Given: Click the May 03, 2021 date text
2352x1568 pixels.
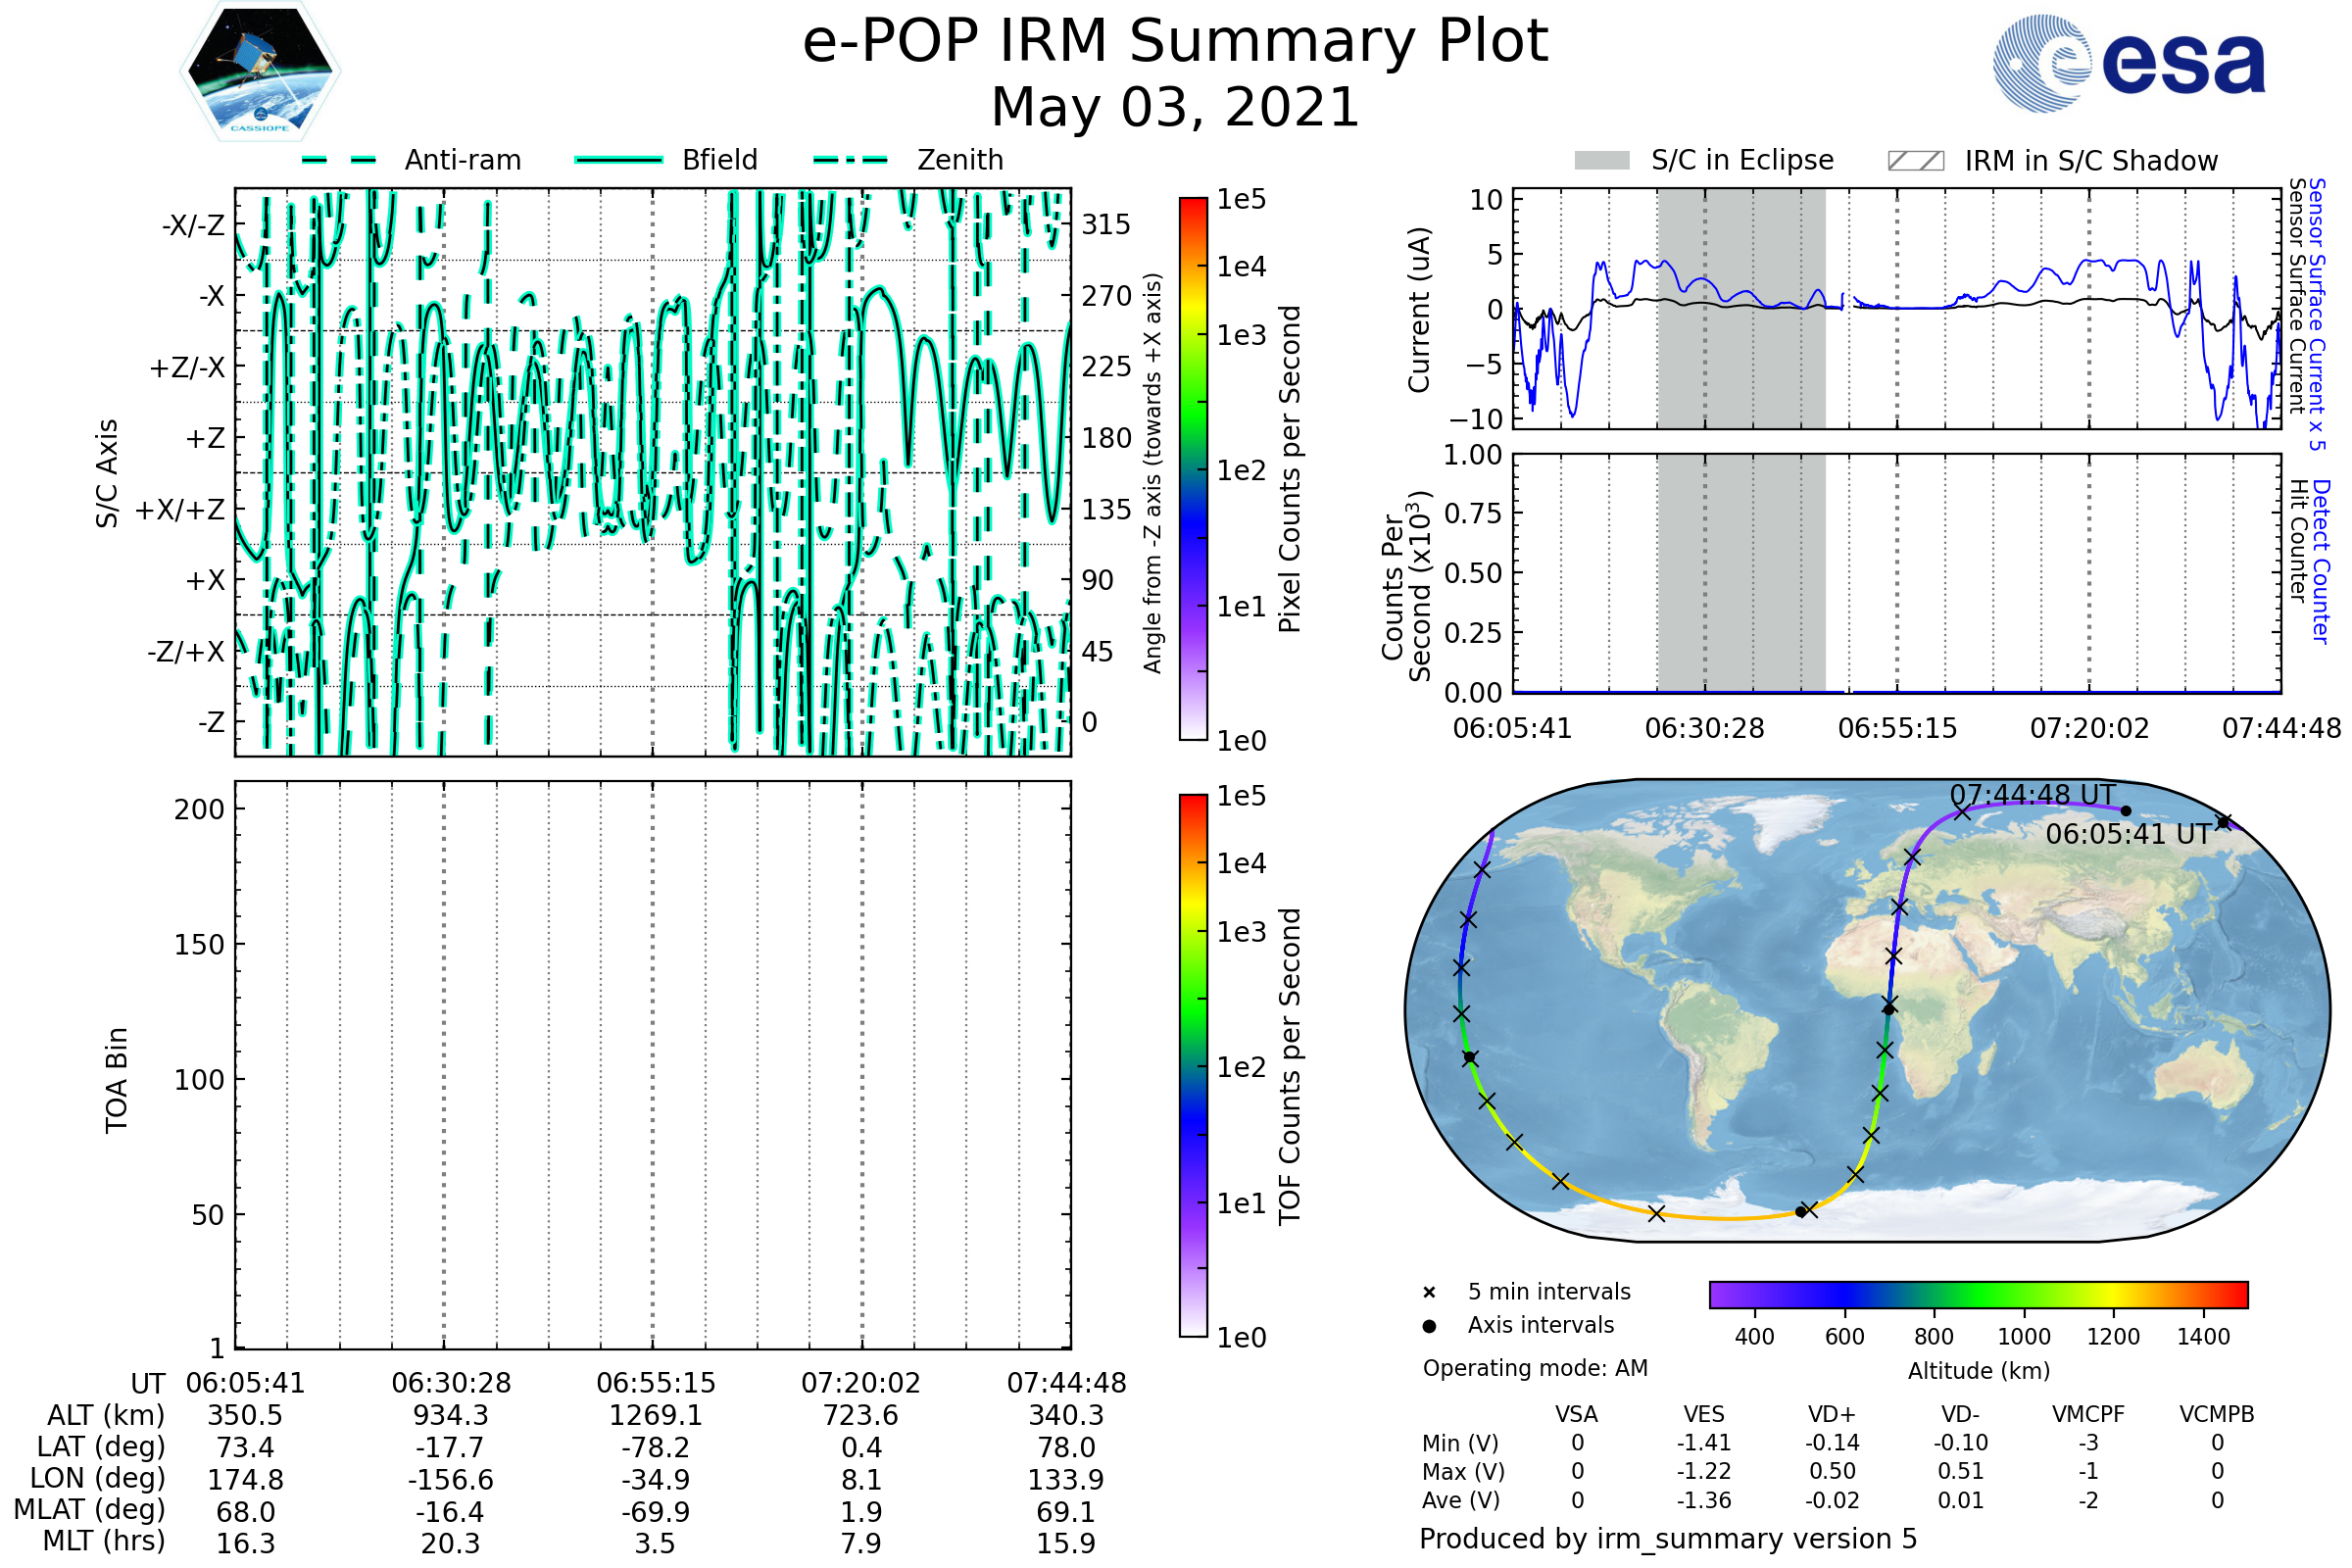Looking at the screenshot, I should click(1175, 108).
